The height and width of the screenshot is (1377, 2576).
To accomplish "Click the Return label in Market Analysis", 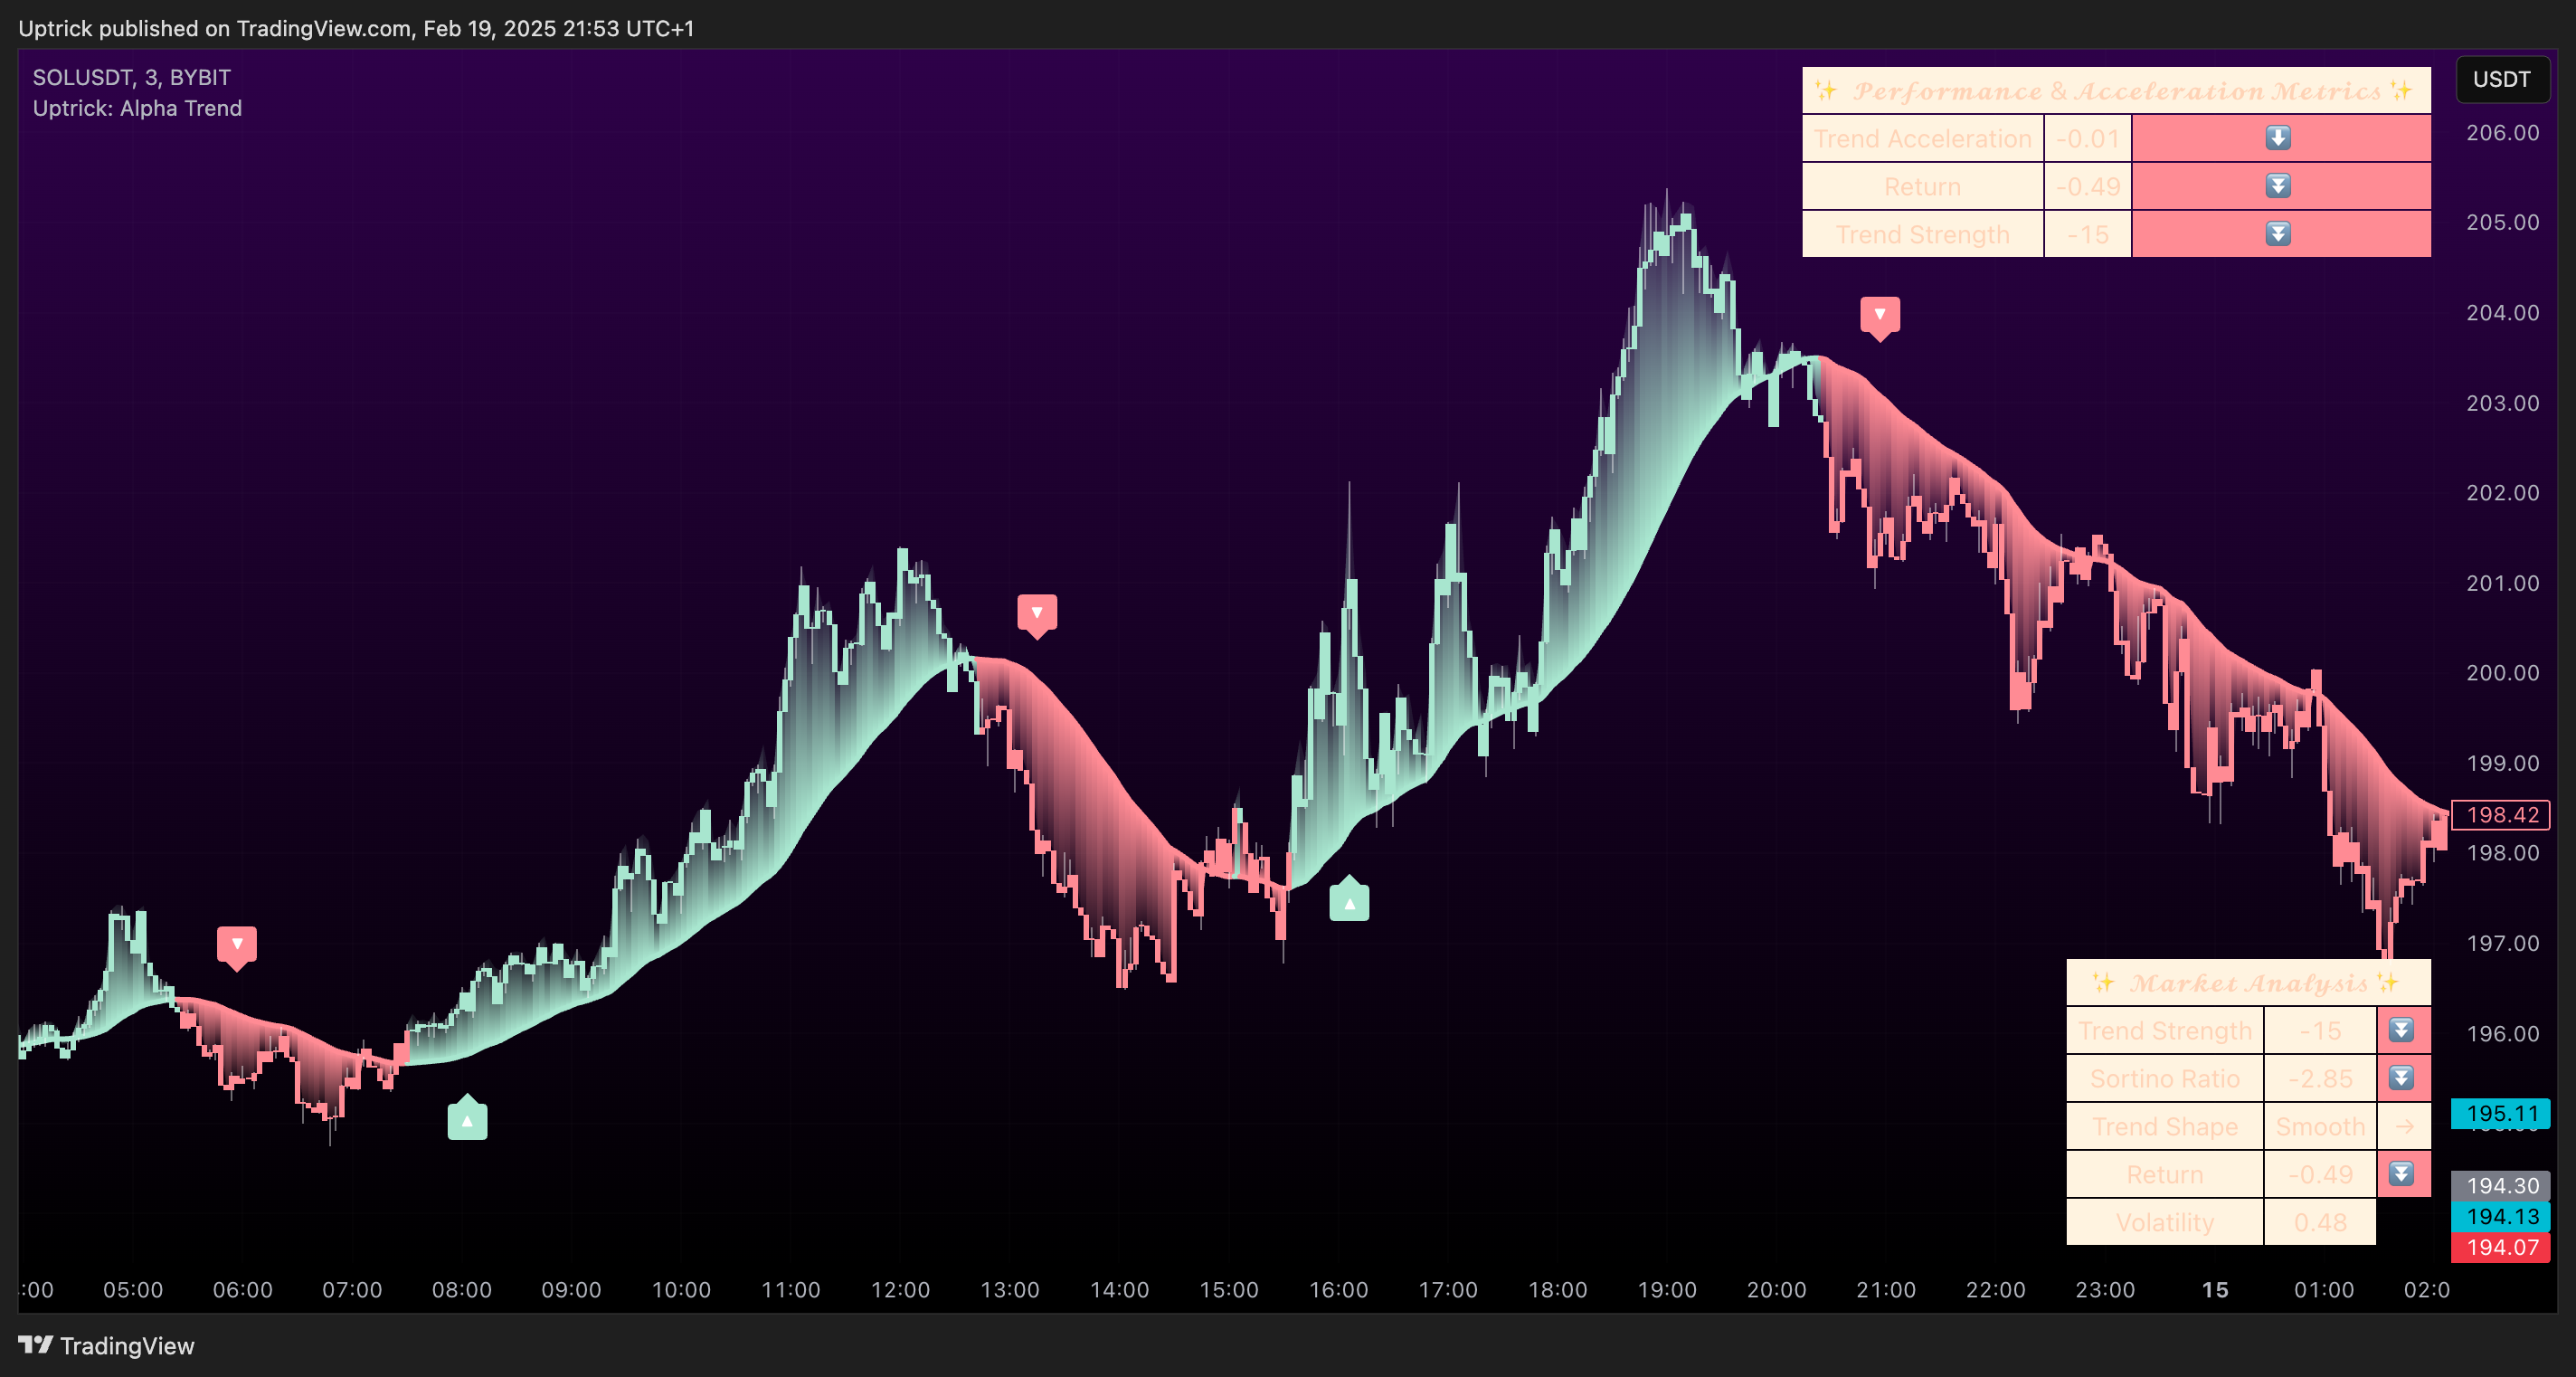I will point(2165,1175).
